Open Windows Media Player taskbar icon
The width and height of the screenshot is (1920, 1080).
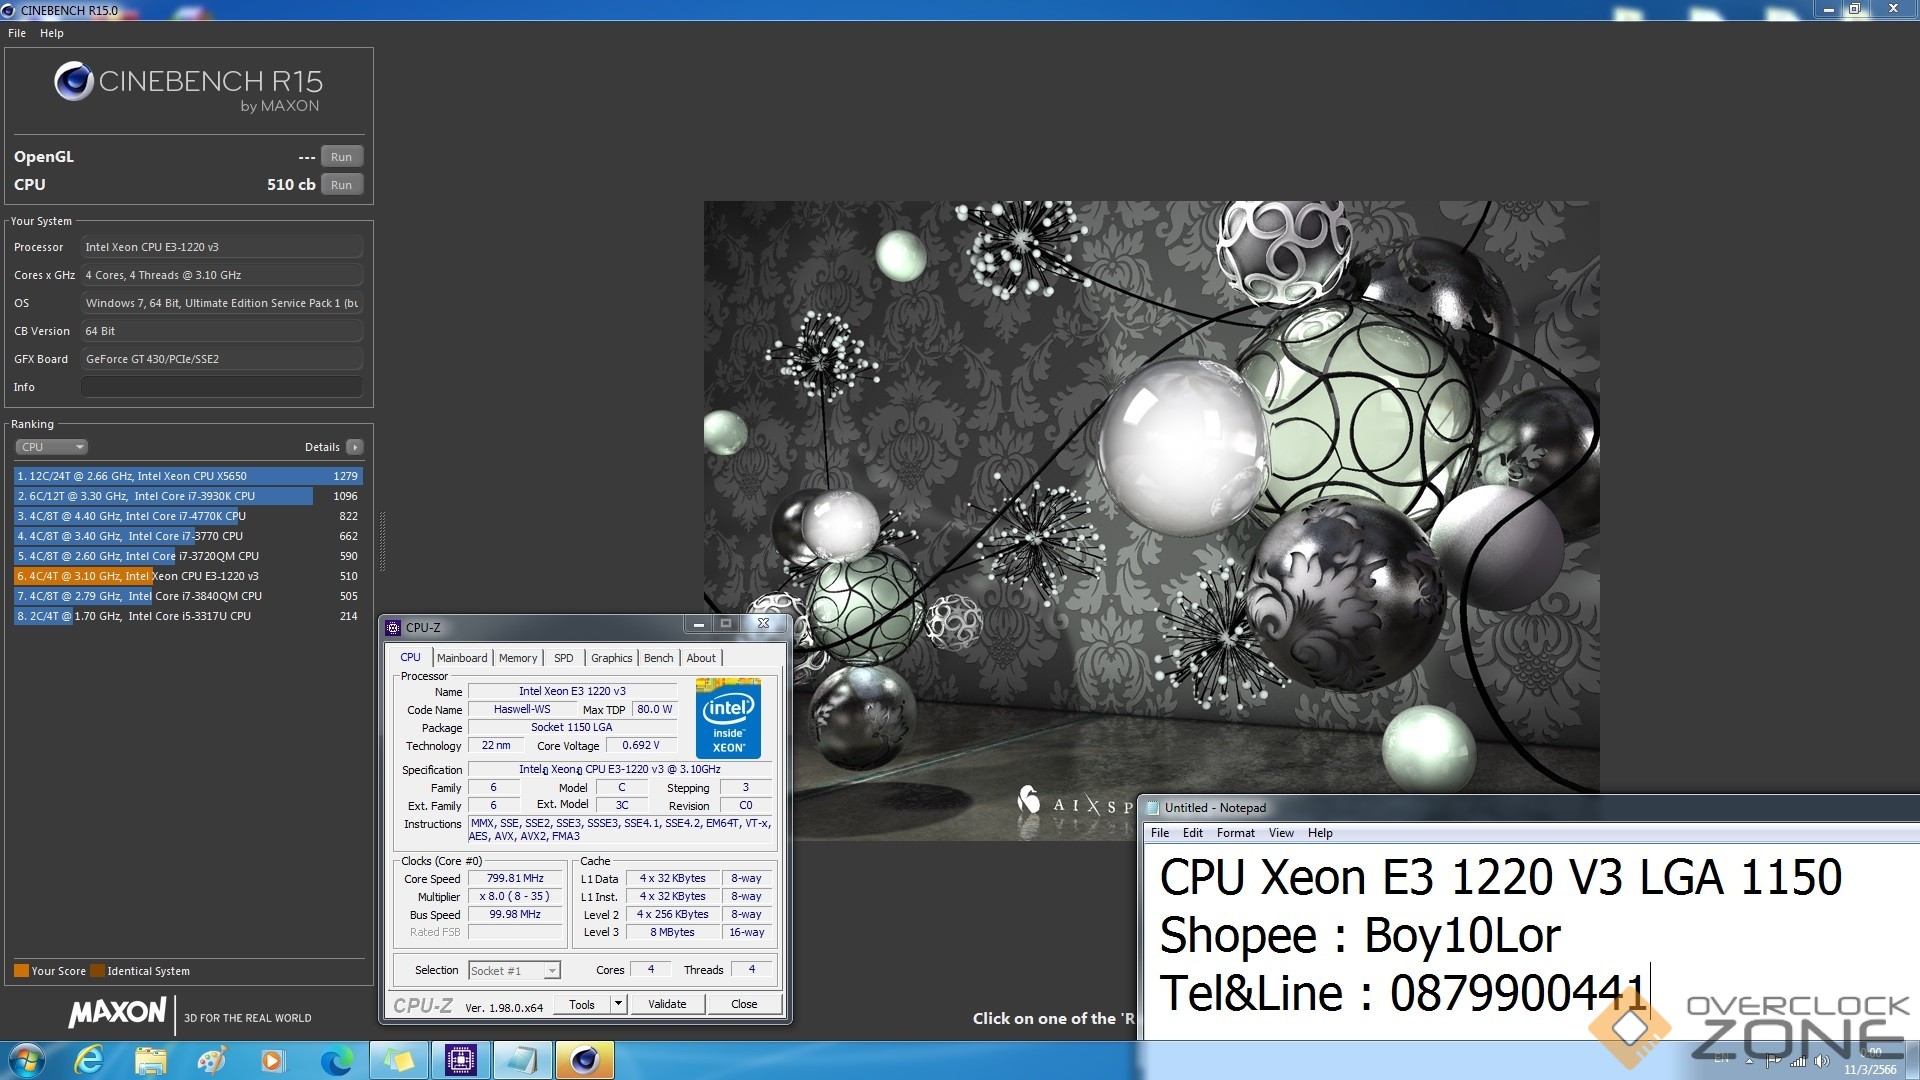(x=272, y=1059)
